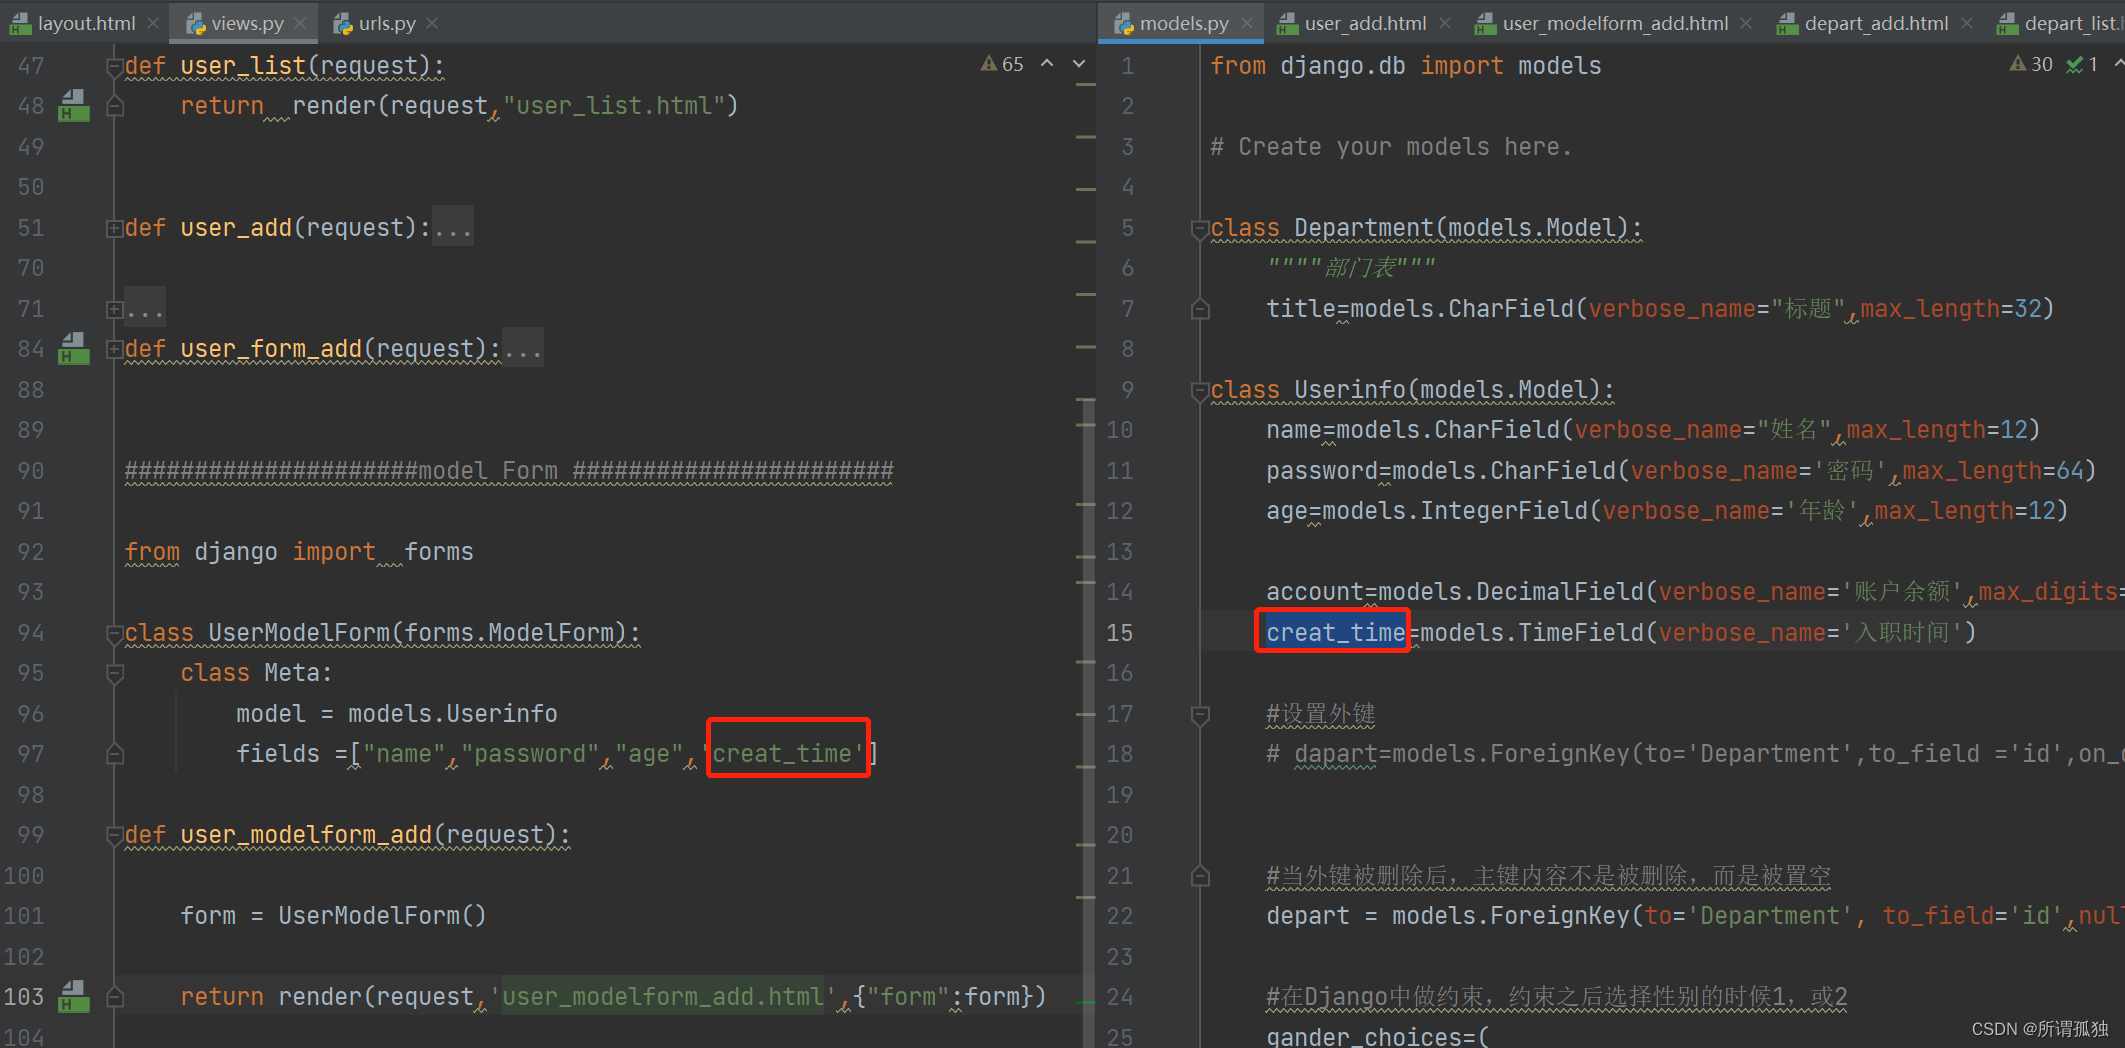
Task: Switch to the layout.html tab
Action: [73, 23]
